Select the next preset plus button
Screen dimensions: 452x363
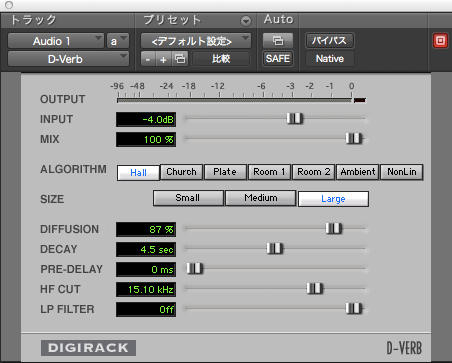pyautogui.click(x=163, y=59)
